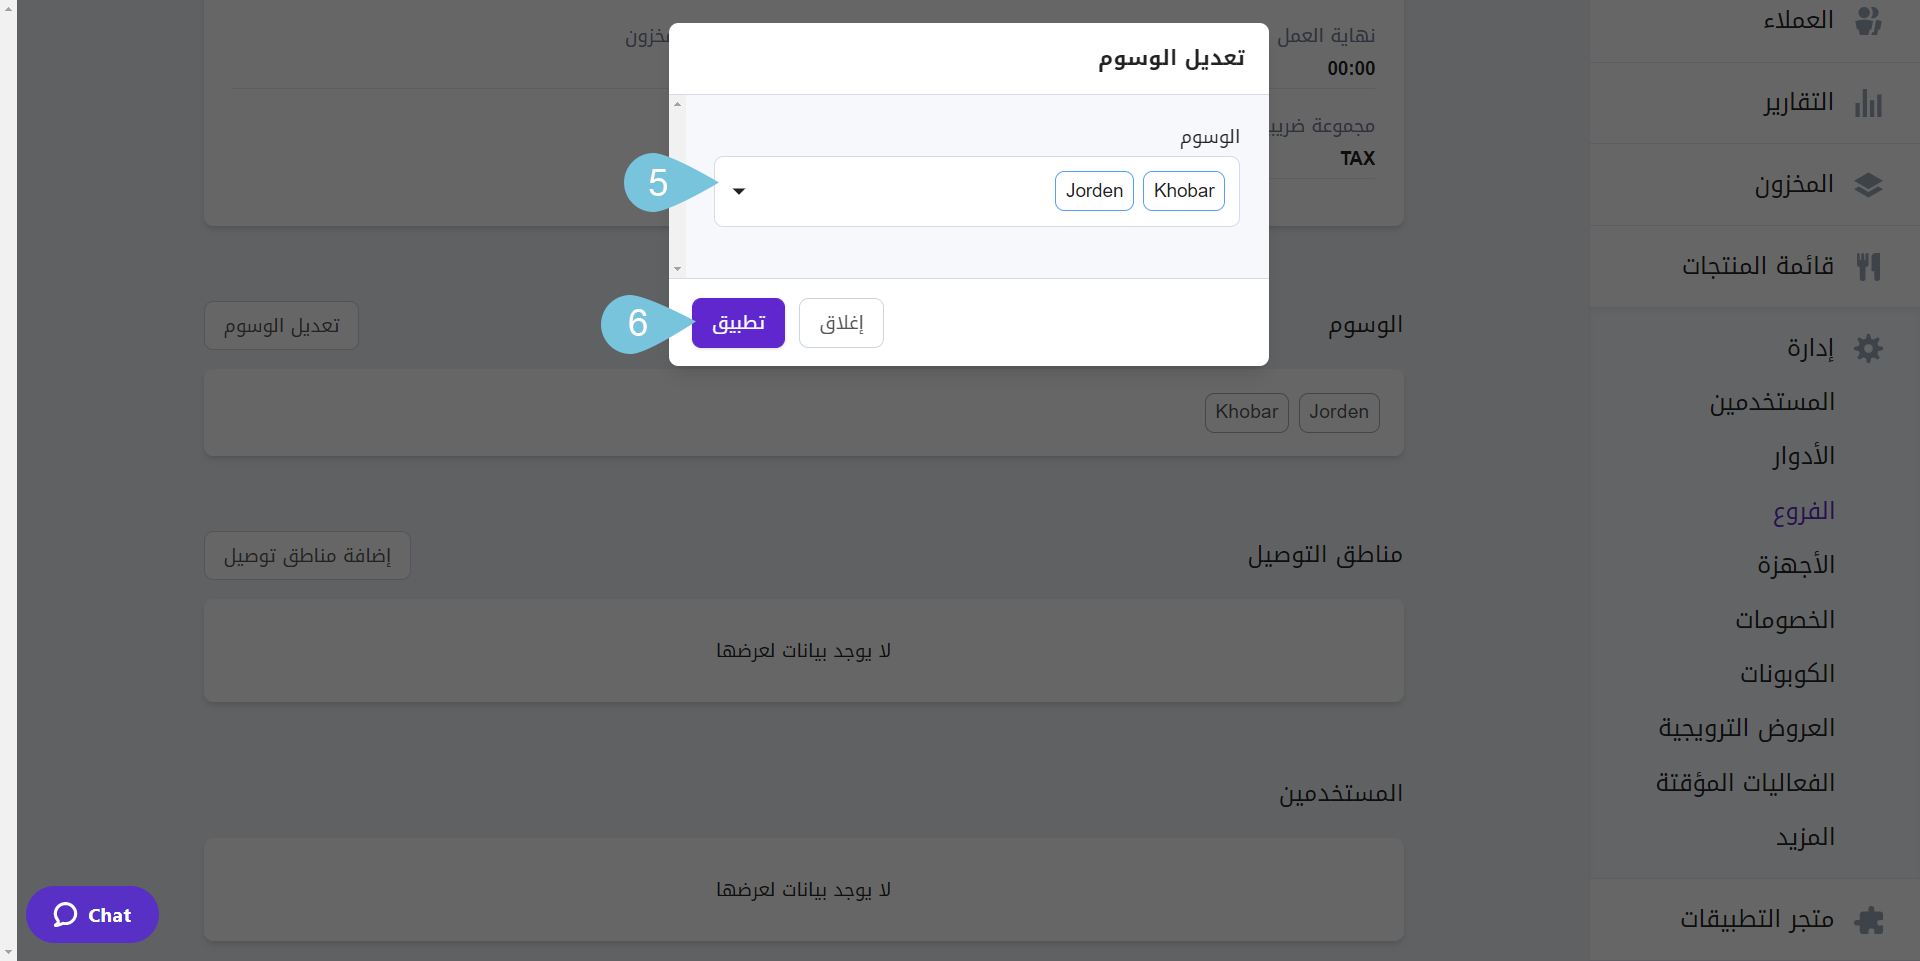
Task: Open the العملاء customers icon
Action: (x=1869, y=20)
